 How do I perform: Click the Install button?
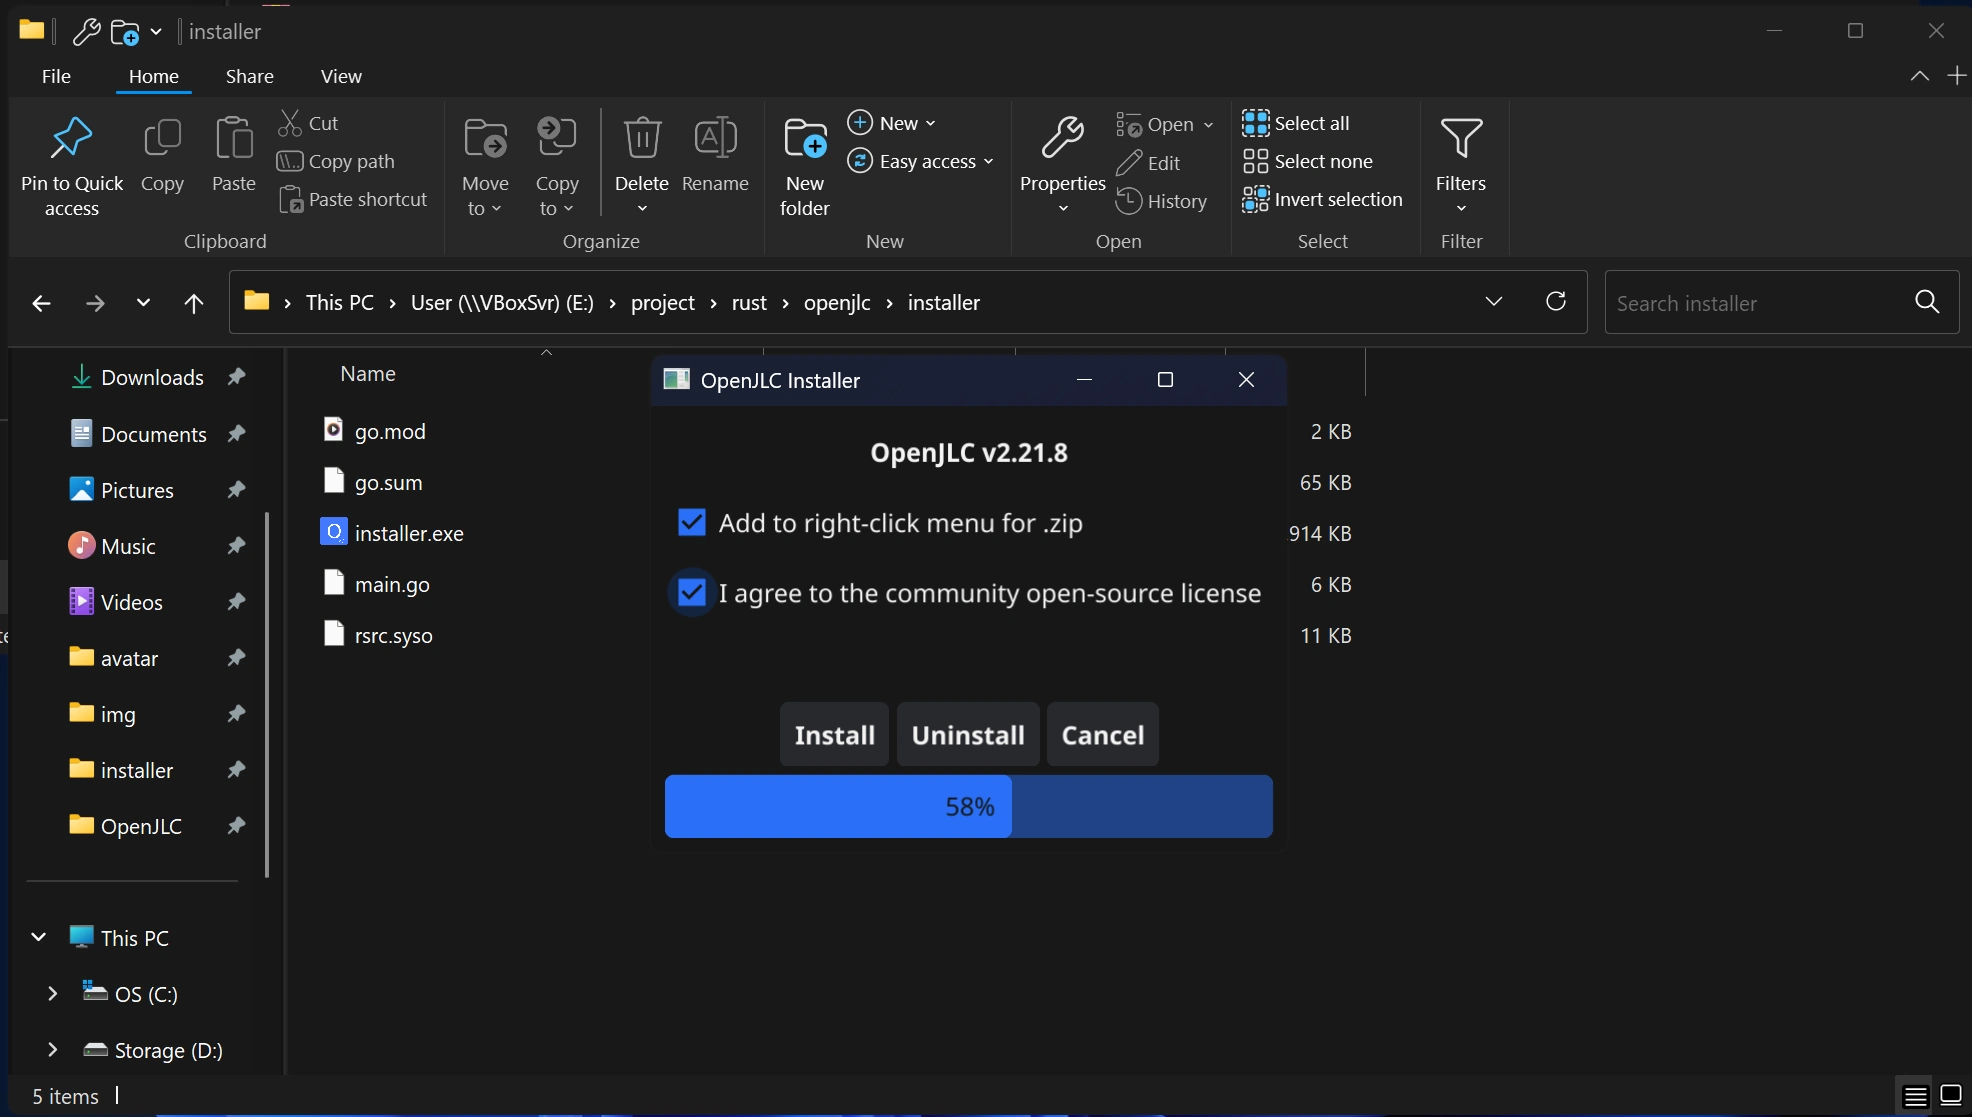[x=834, y=735]
